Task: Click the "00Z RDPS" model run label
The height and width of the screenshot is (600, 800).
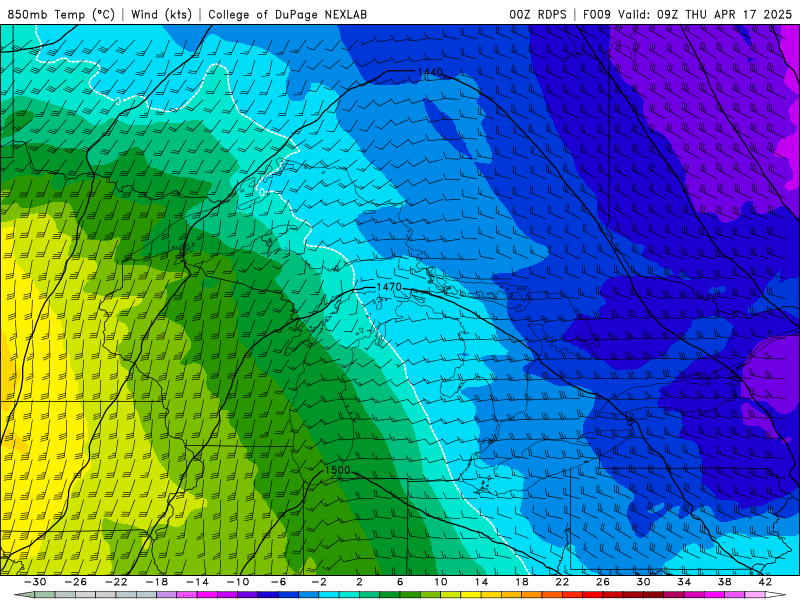Action: point(538,14)
